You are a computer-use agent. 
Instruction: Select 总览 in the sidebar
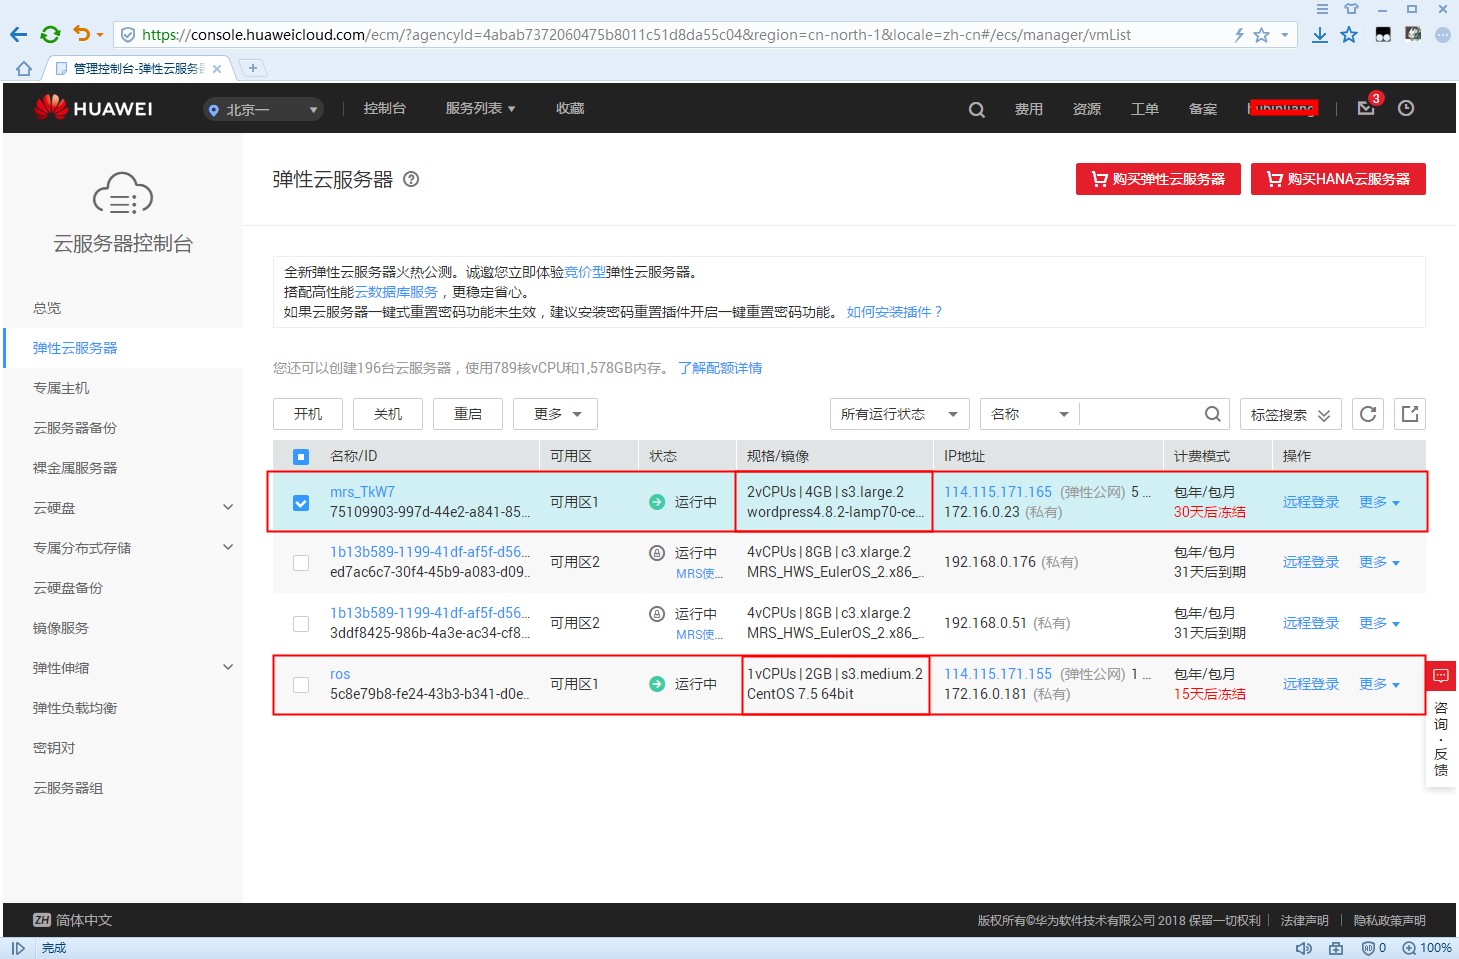tap(47, 308)
